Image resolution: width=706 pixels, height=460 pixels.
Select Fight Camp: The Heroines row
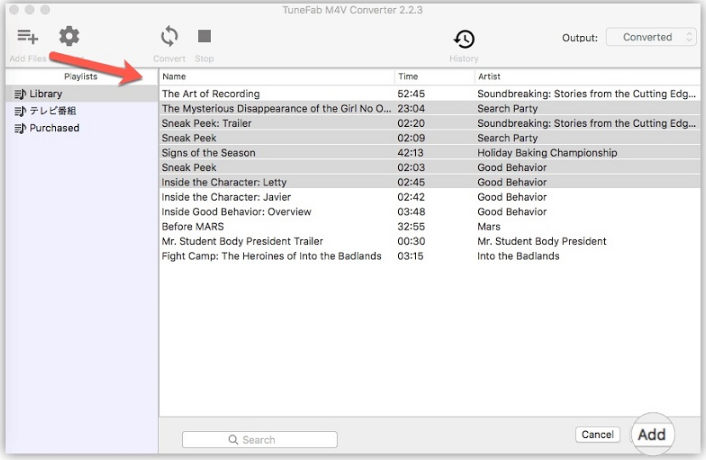(430, 256)
